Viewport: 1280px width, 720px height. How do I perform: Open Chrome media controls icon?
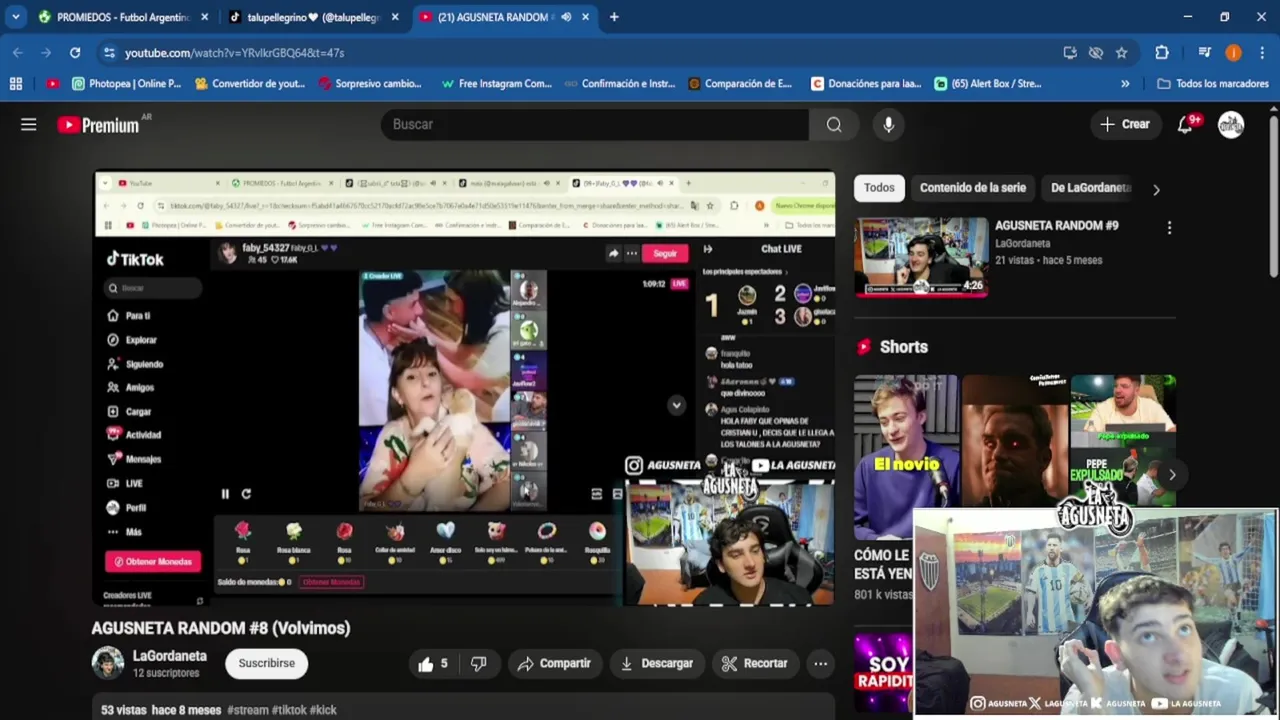point(1205,52)
